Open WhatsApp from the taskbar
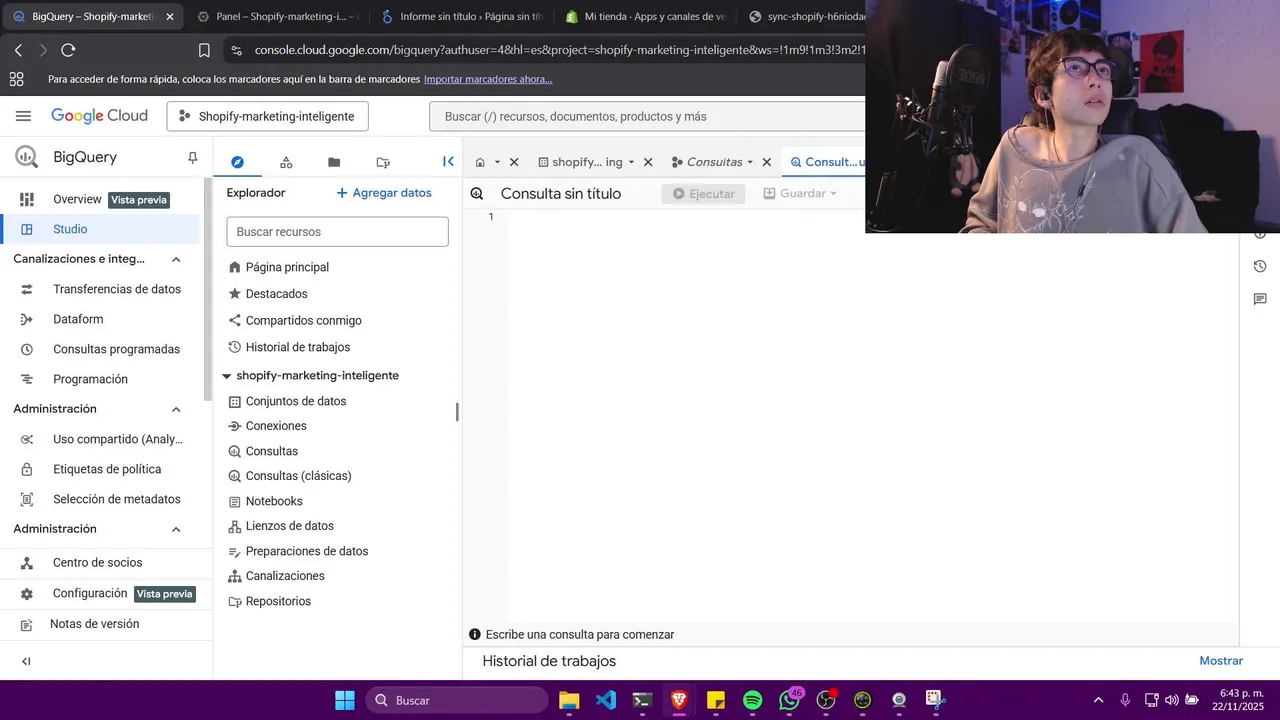The width and height of the screenshot is (1280, 720). 790,699
